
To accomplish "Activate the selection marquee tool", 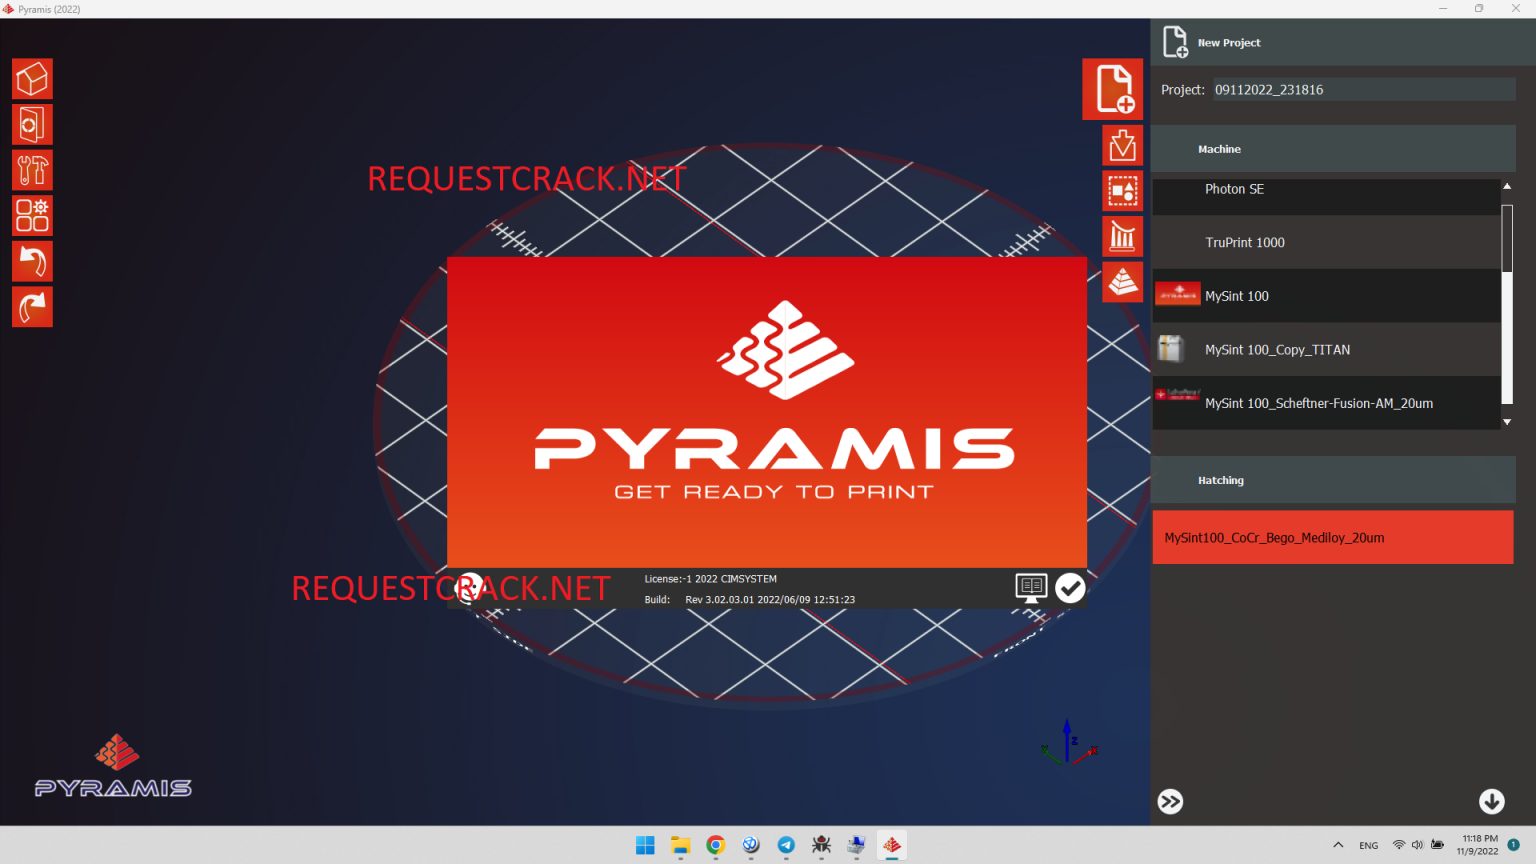I will (1122, 190).
